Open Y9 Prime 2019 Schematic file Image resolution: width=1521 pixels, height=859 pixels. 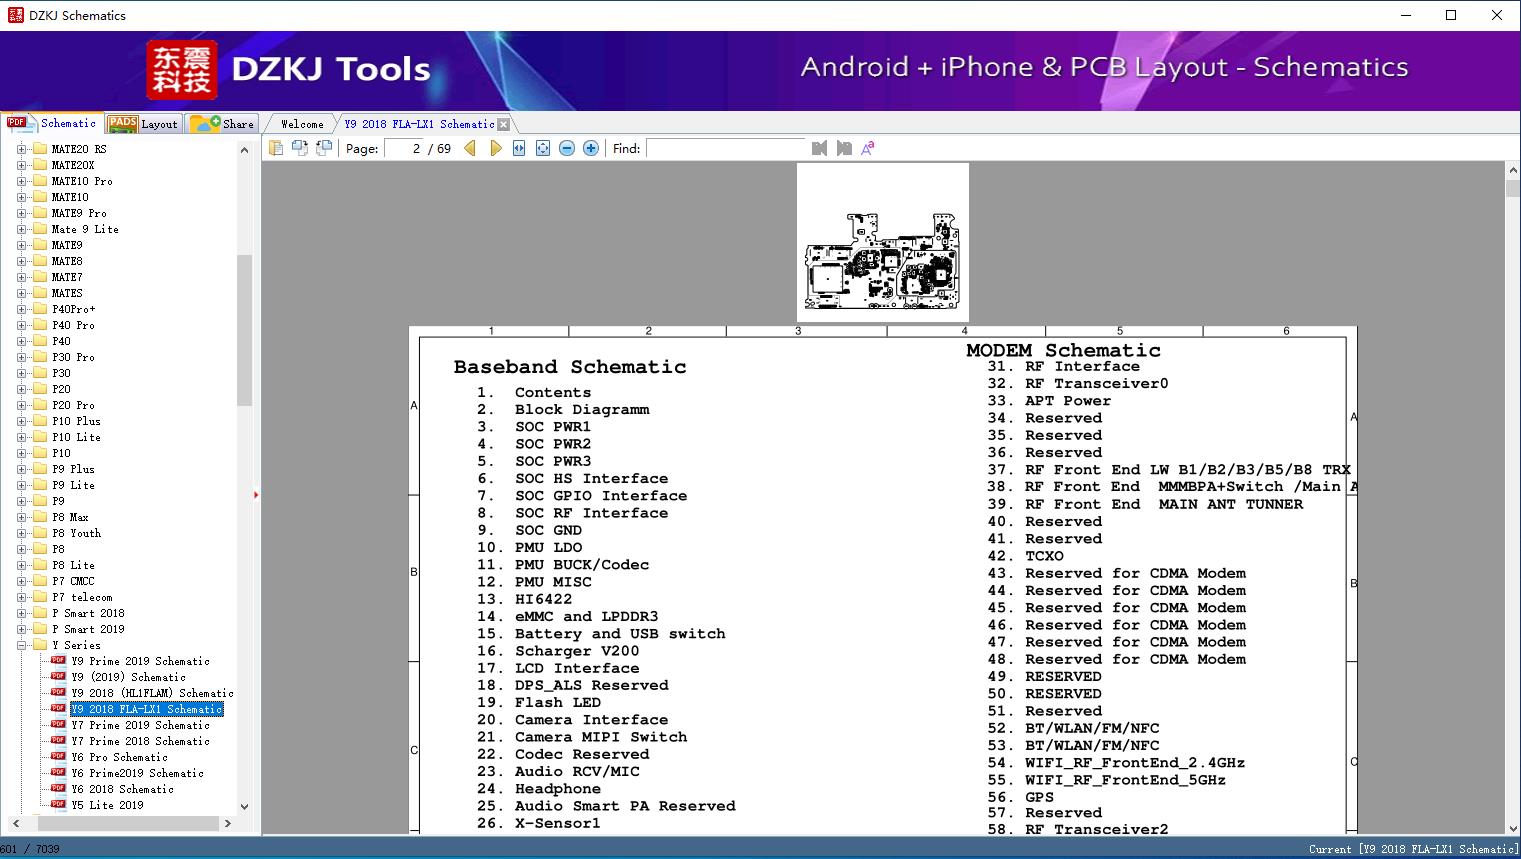(141, 661)
